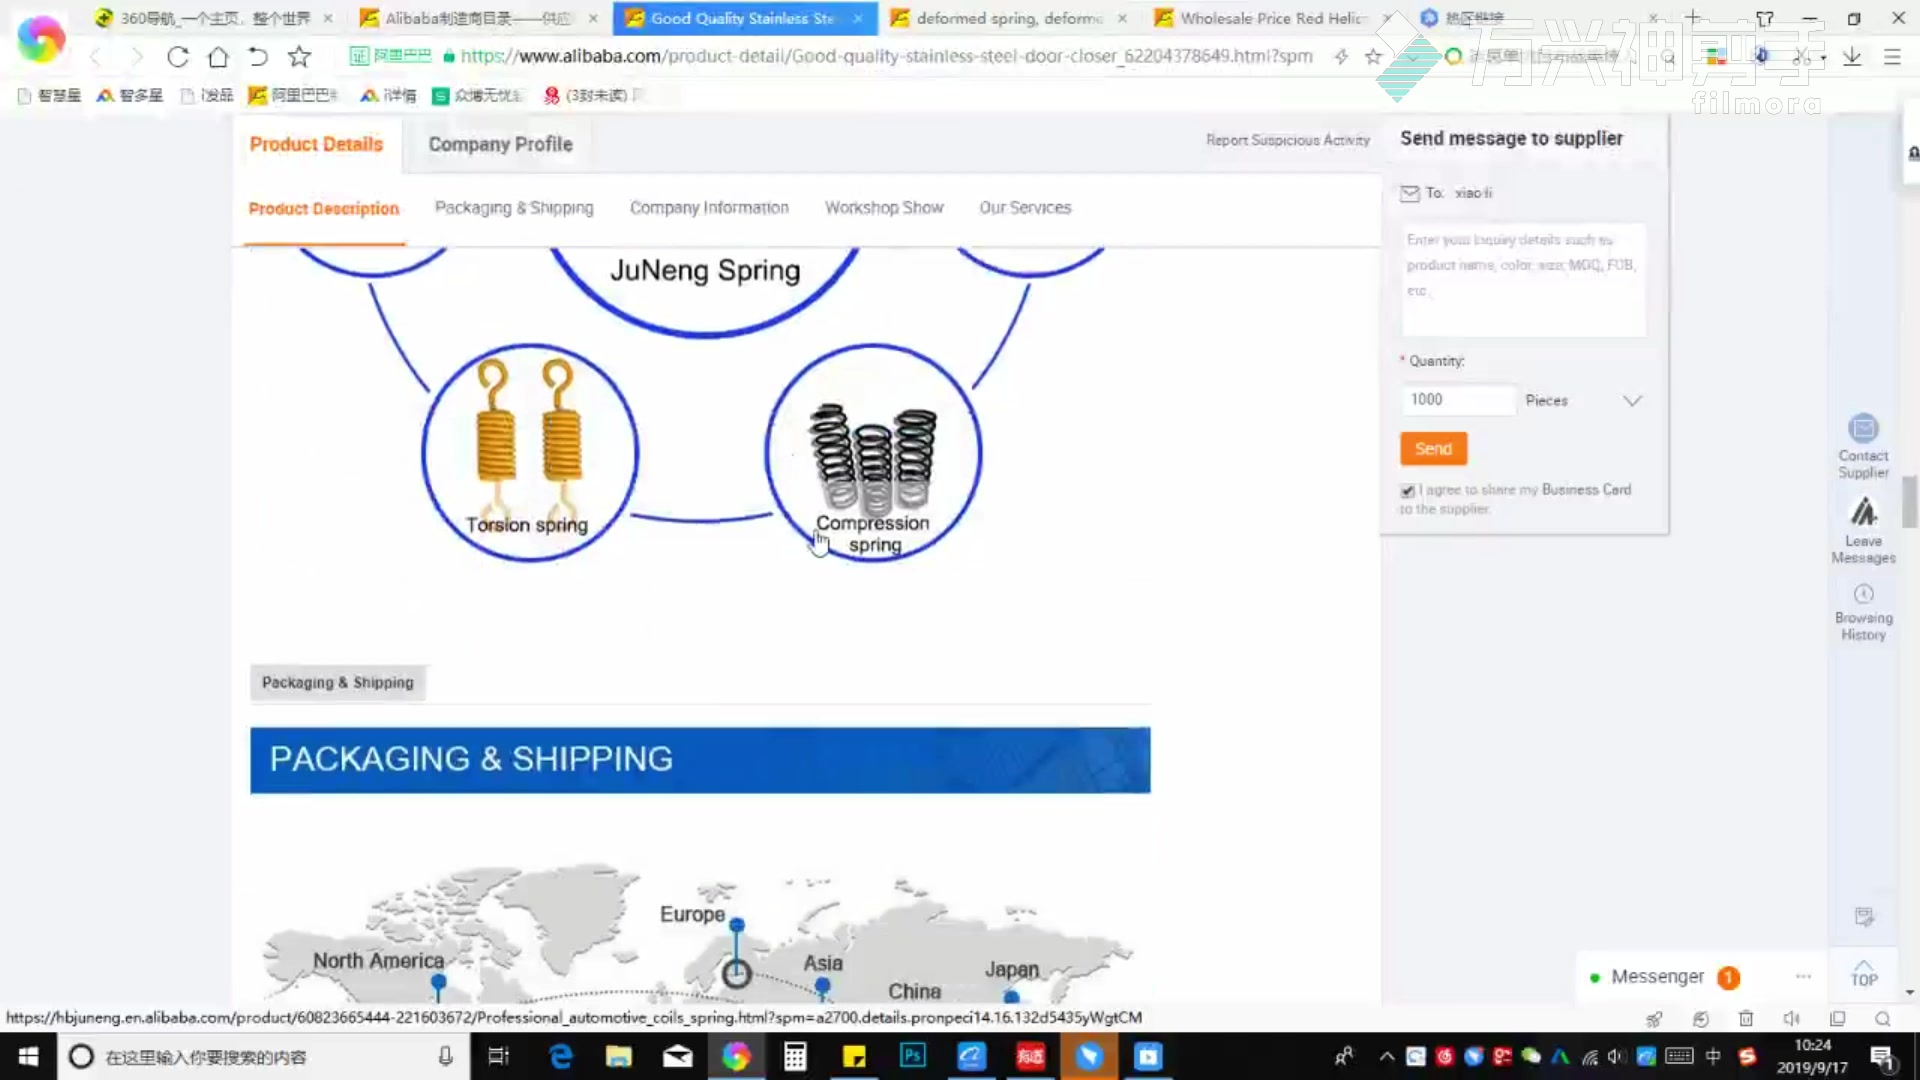Click the feedback note icon above TOP
Screen dimensions: 1920x1080
click(x=1864, y=916)
